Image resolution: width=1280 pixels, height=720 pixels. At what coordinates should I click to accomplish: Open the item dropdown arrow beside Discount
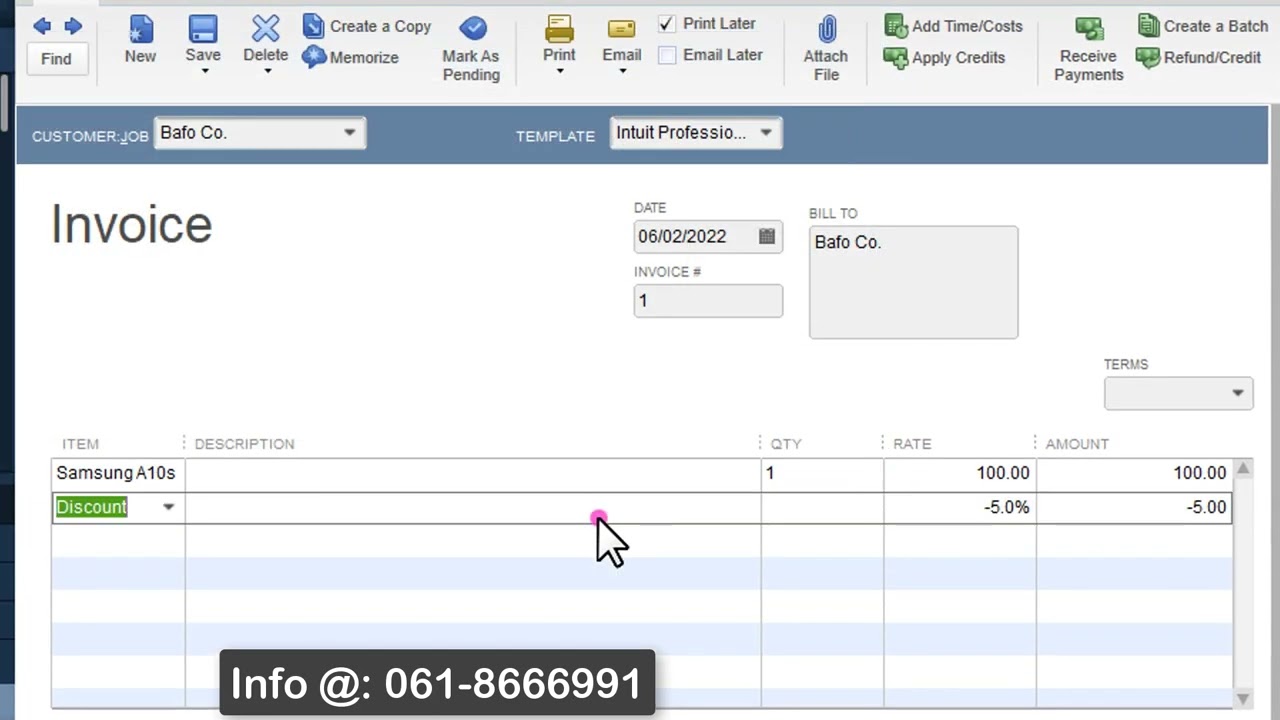(x=168, y=507)
